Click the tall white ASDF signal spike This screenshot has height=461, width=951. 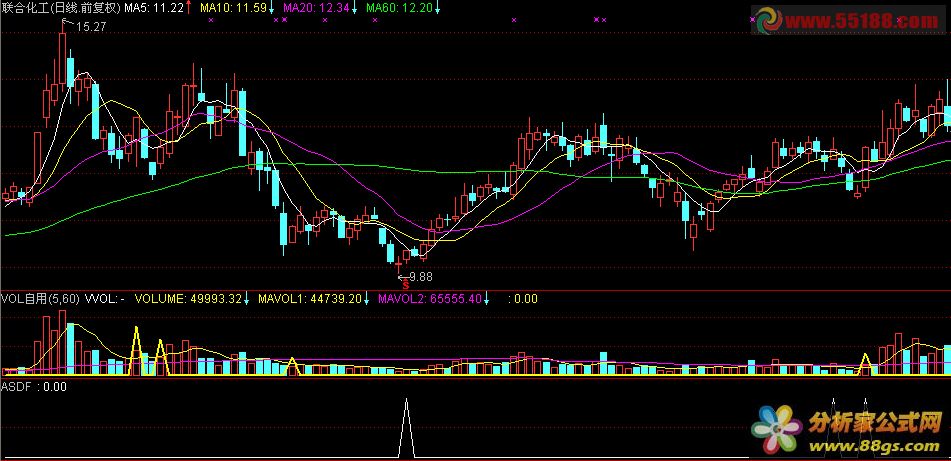pos(406,428)
